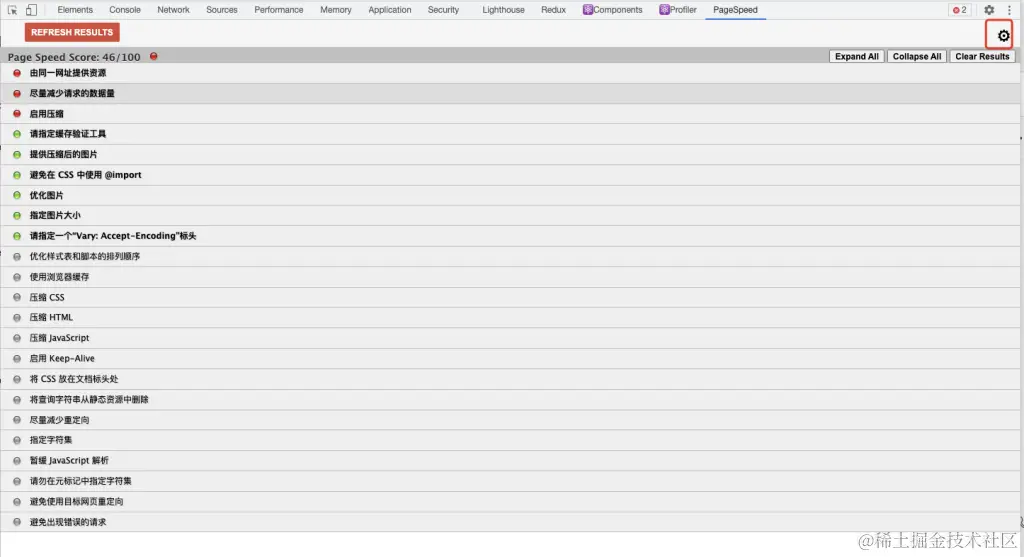Switch to the Security tab
The image size is (1024, 557).
[x=443, y=10]
